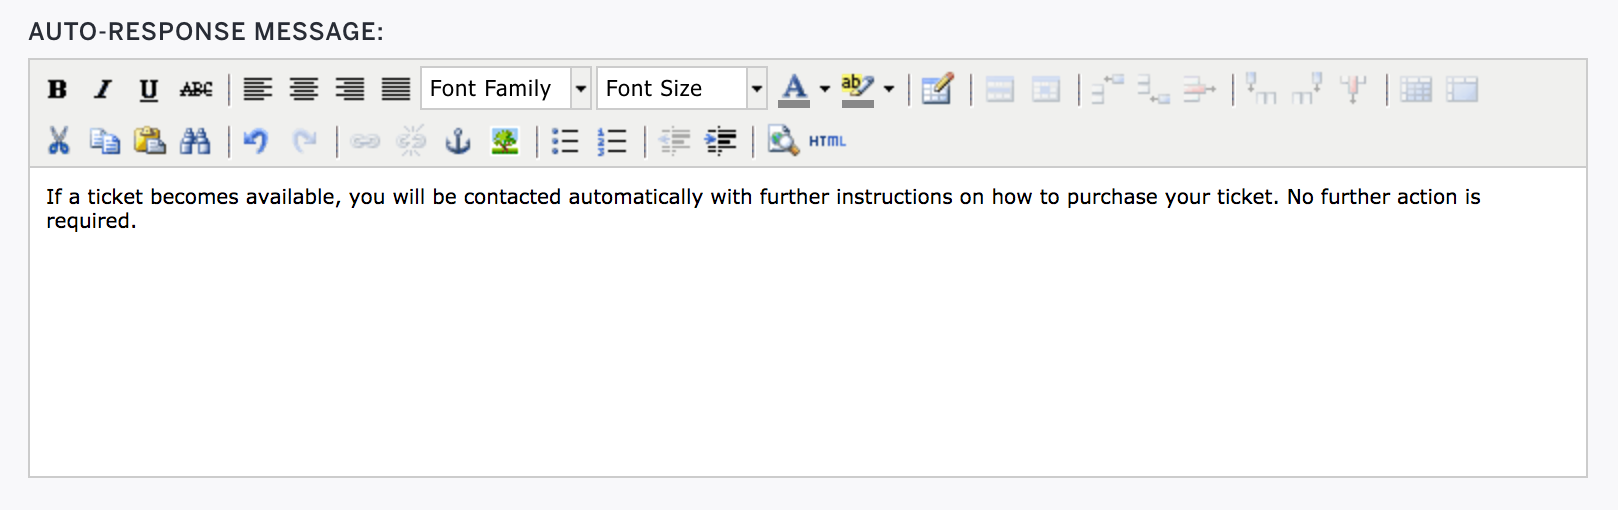Open find with the binoculars icon

point(195,141)
